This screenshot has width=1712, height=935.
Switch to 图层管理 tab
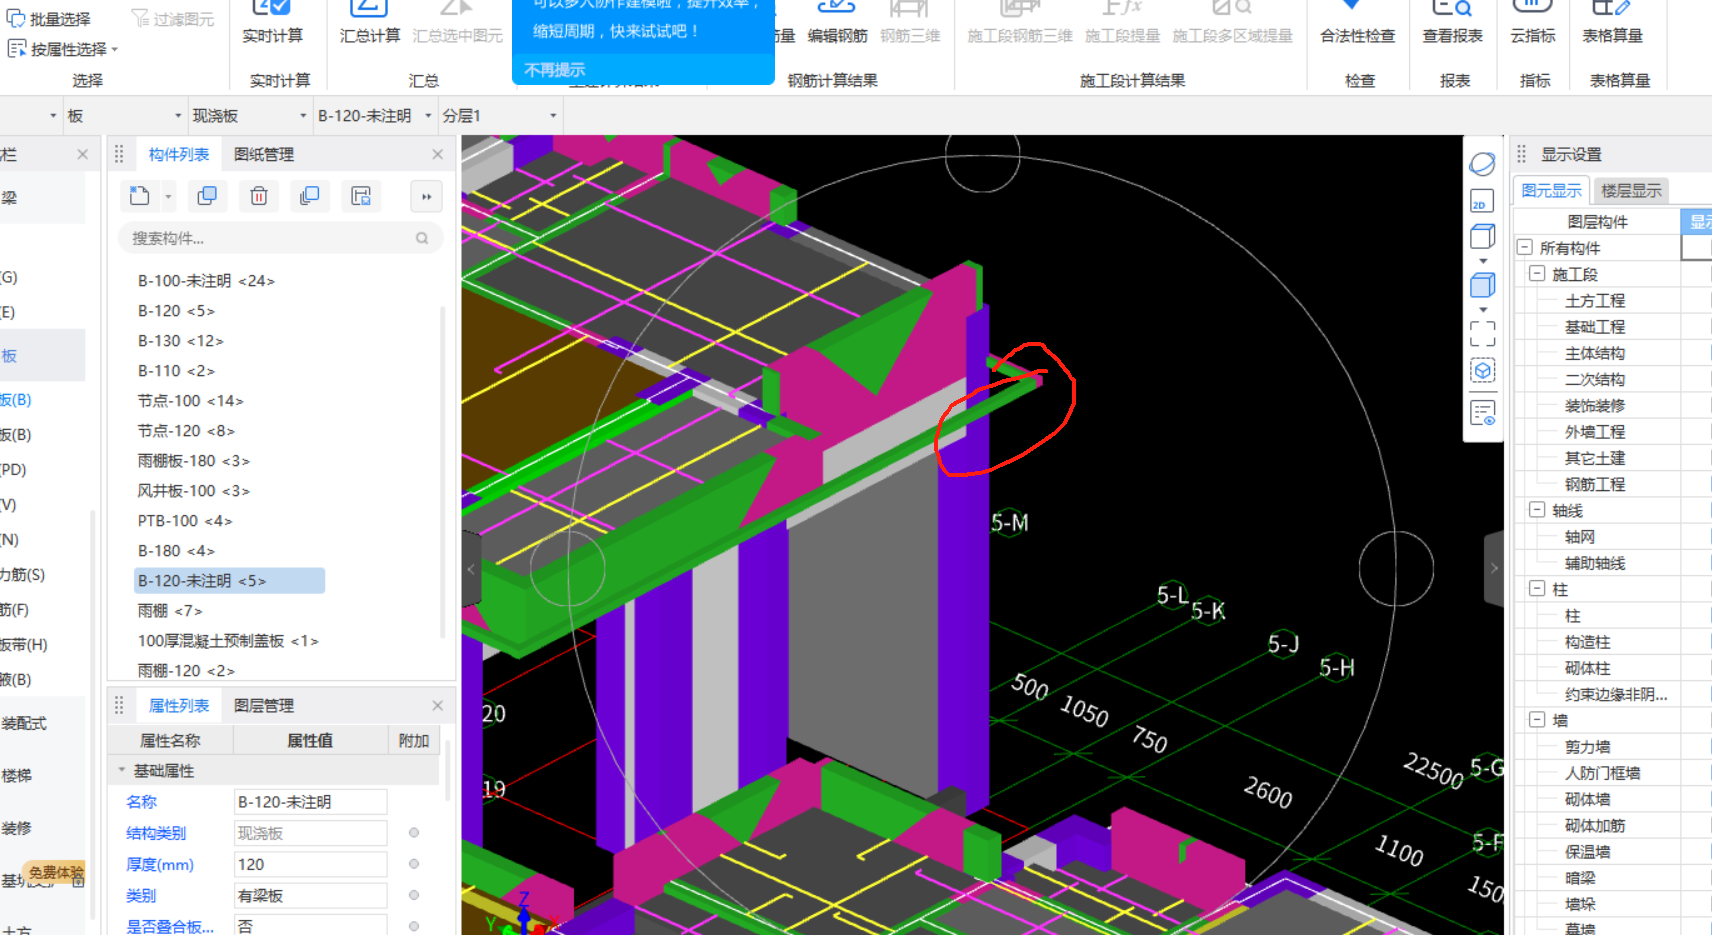coord(264,705)
